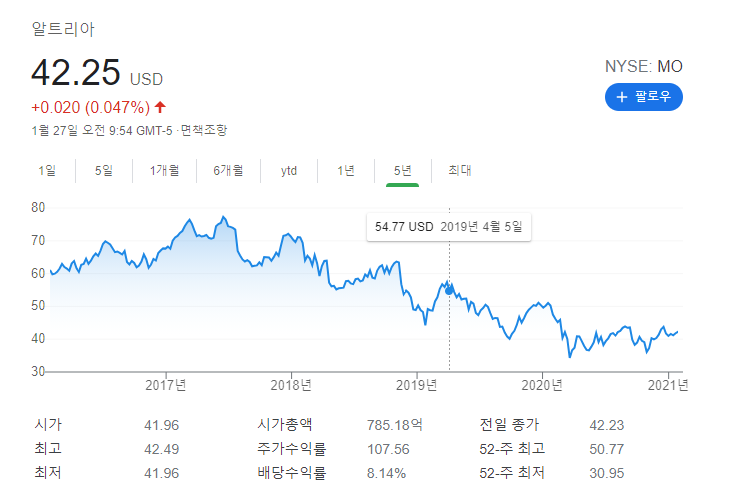Viewport: 736px width, 497px height.
Task: Click the 2020년 axis label
Action: tap(542, 385)
